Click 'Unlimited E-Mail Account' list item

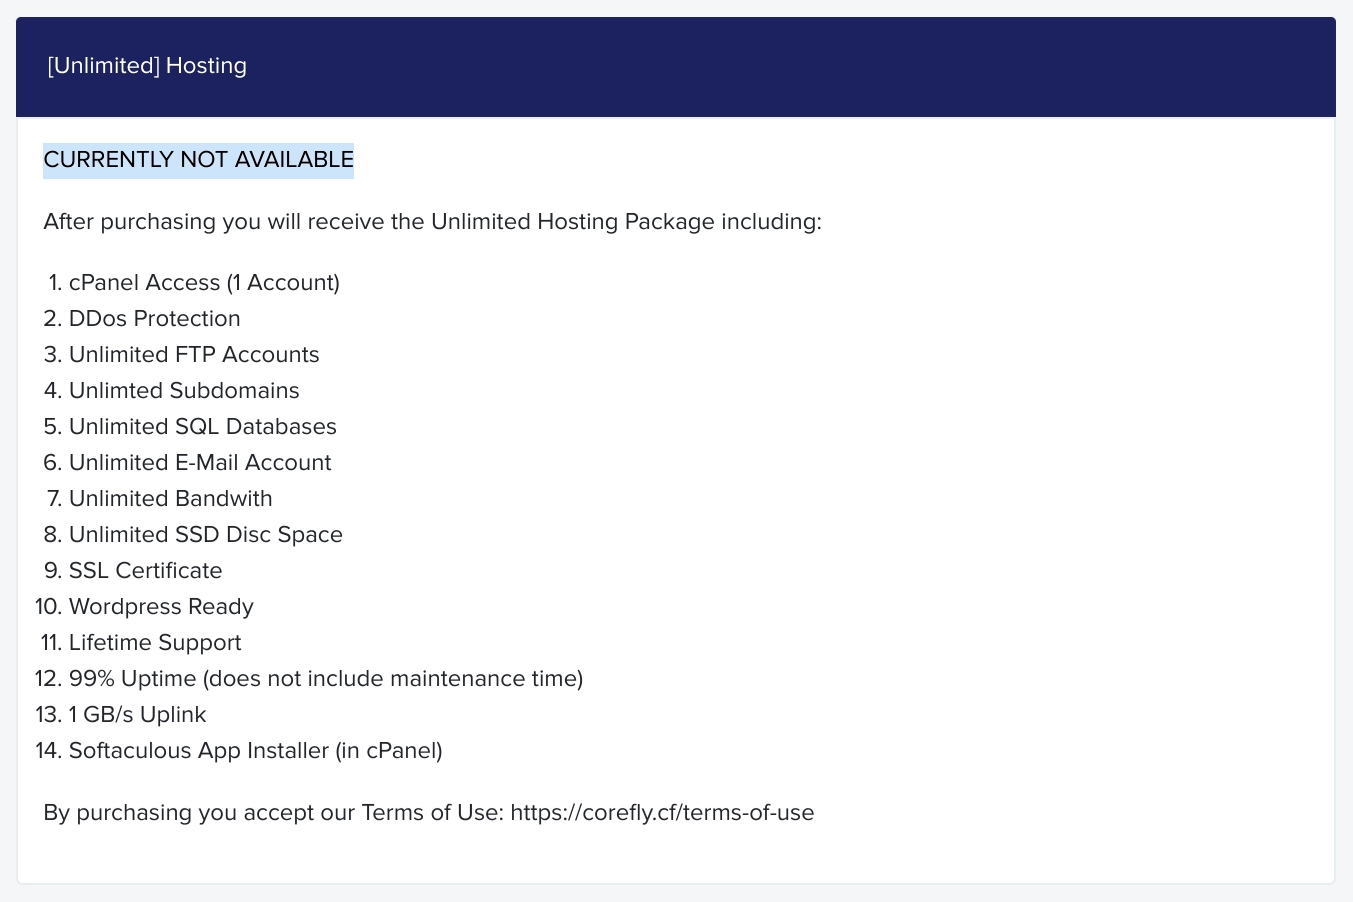pos(200,463)
